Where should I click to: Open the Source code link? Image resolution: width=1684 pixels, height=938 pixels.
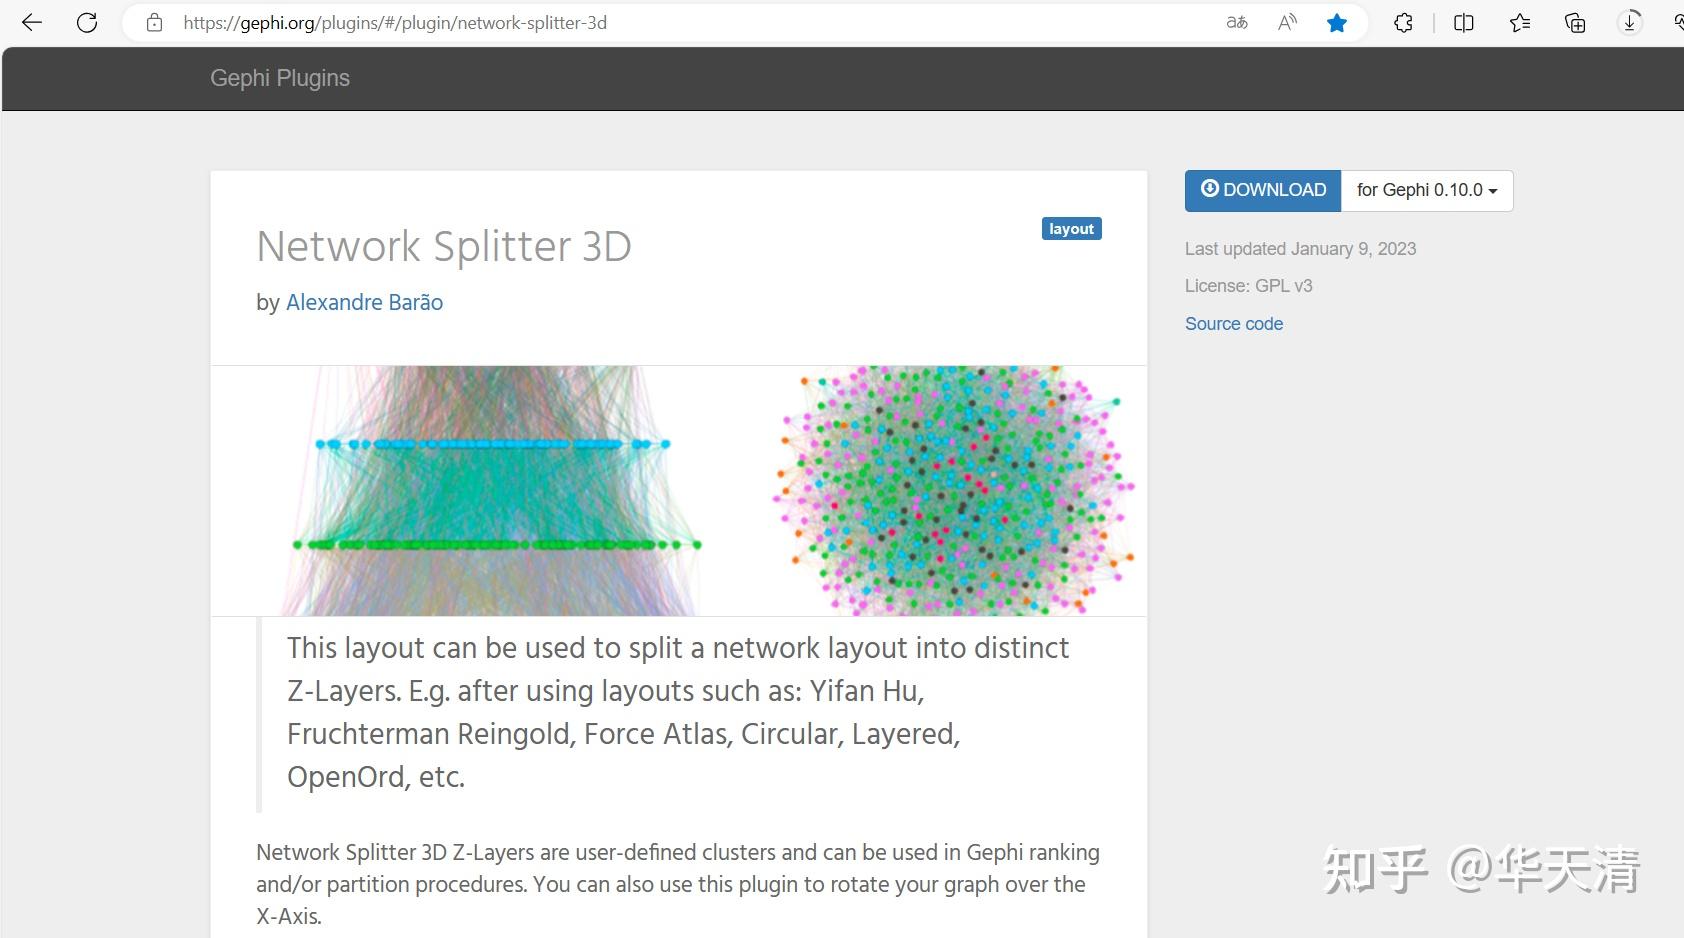1234,324
